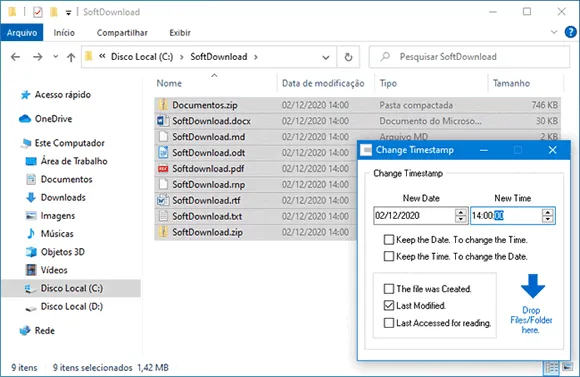This screenshot has height=377, width=580.
Task: Click the Softdownload.pdf file icon
Action: (x=163, y=169)
